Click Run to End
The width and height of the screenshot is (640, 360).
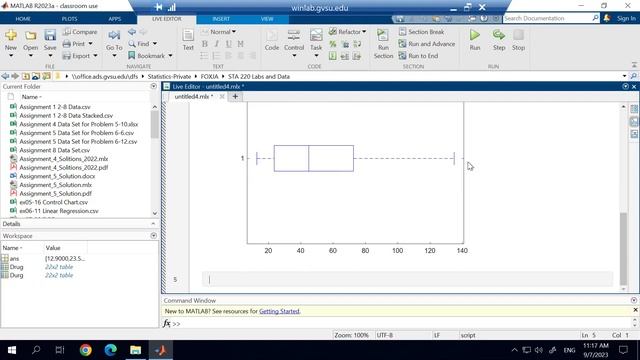click(418, 56)
